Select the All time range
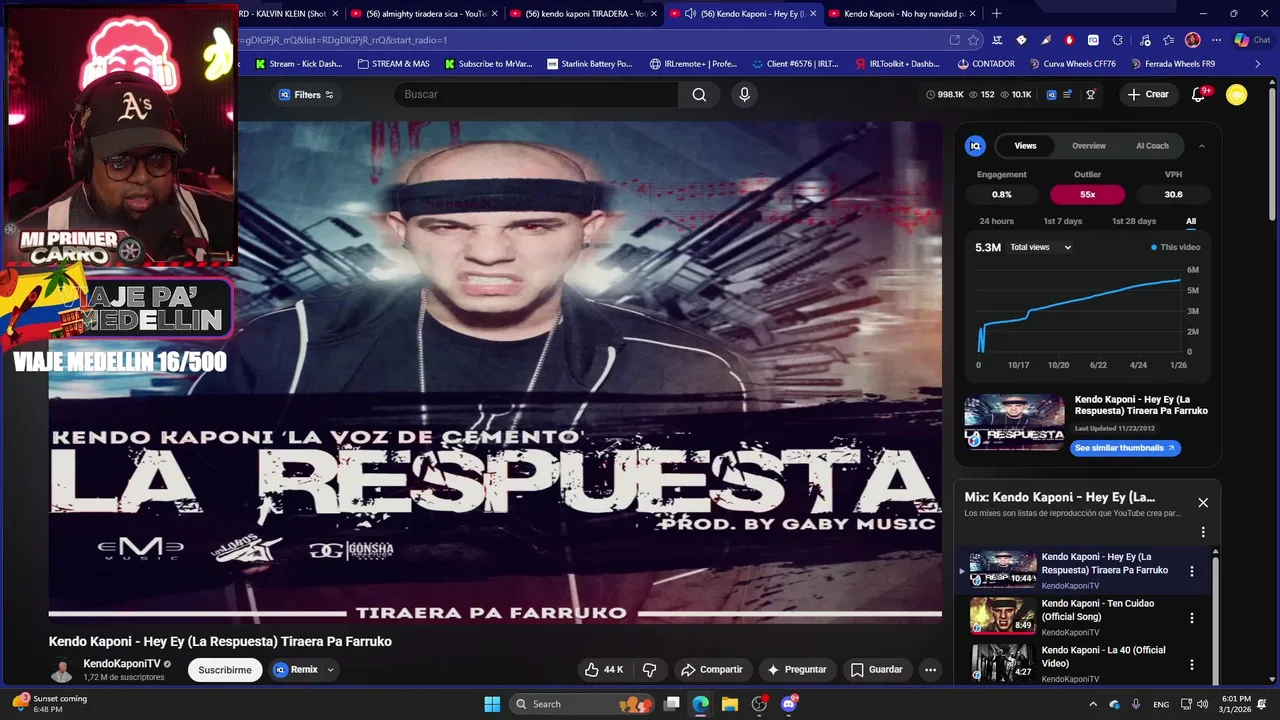This screenshot has height=720, width=1280. pyautogui.click(x=1191, y=221)
